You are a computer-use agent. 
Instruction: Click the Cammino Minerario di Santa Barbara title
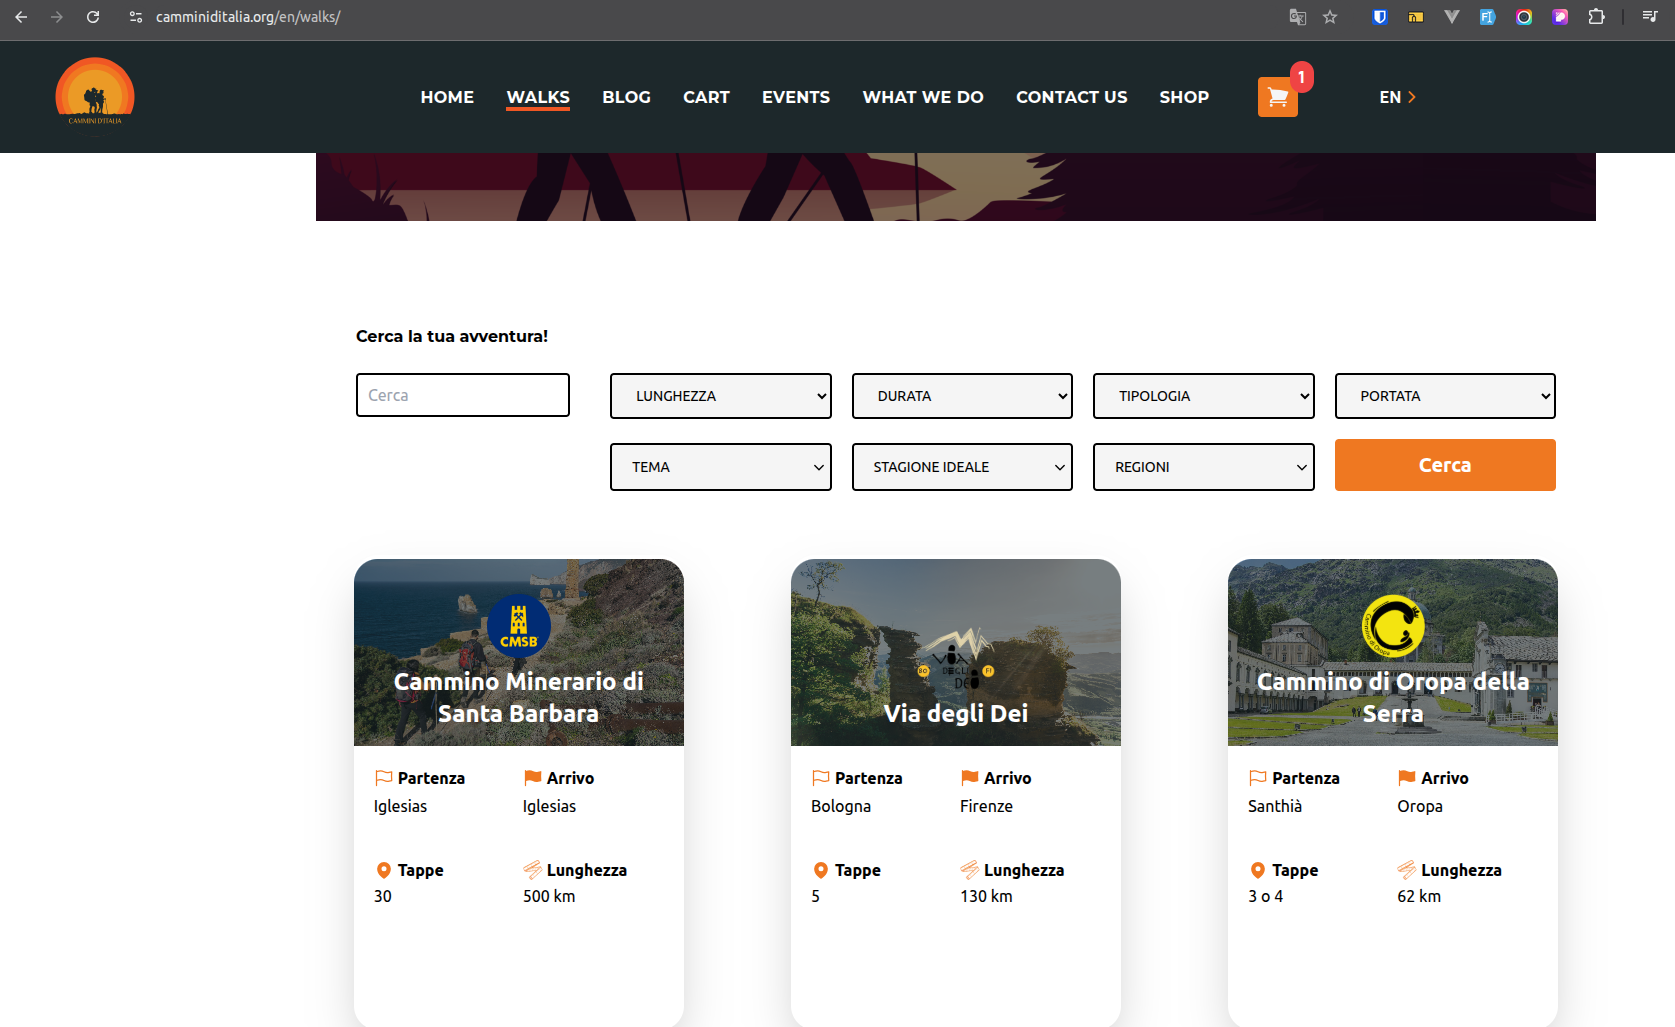[519, 697]
